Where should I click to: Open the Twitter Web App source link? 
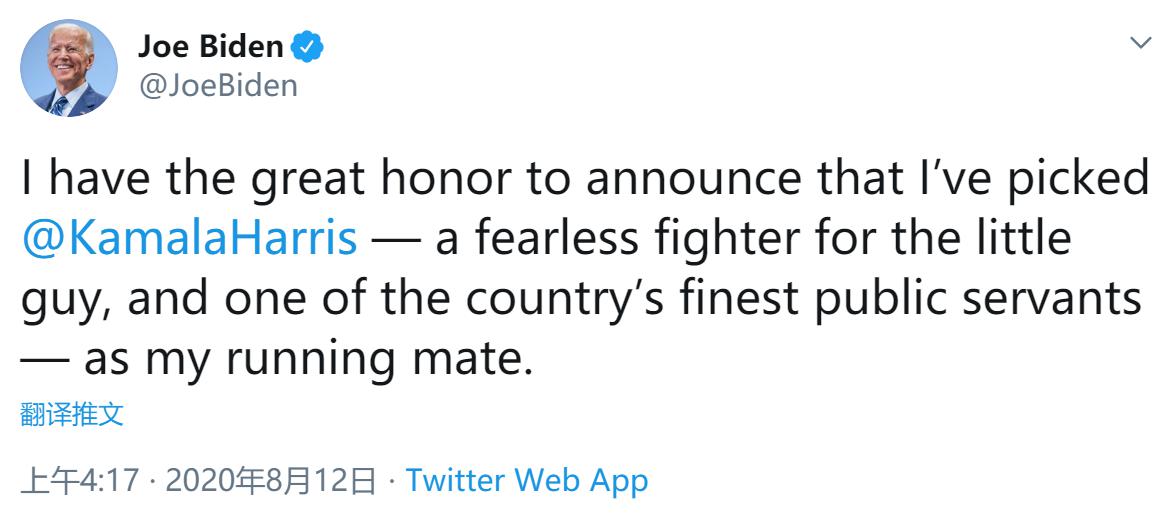point(527,481)
